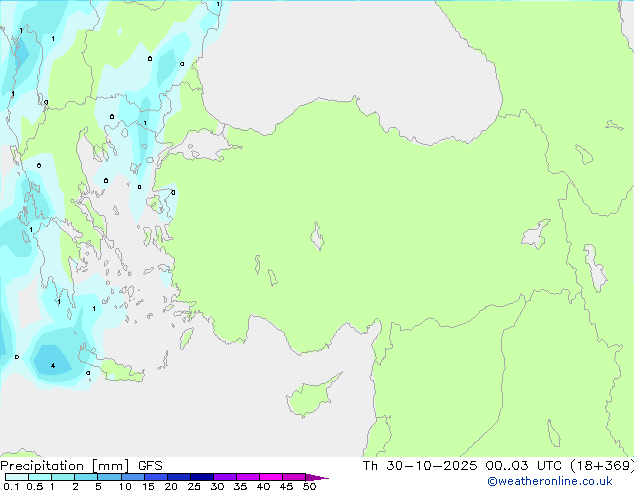The height and width of the screenshot is (490, 634).
Task: Select the 2–5 mm legend swatch
Action: coord(86,477)
